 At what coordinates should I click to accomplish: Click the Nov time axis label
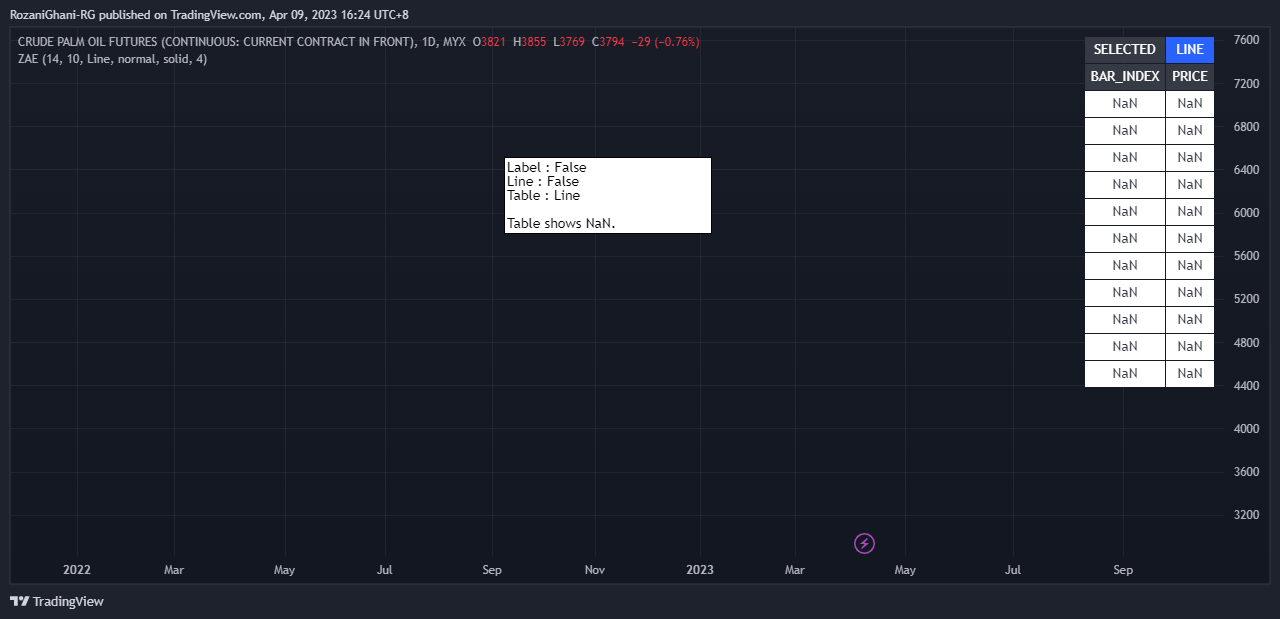(x=595, y=570)
